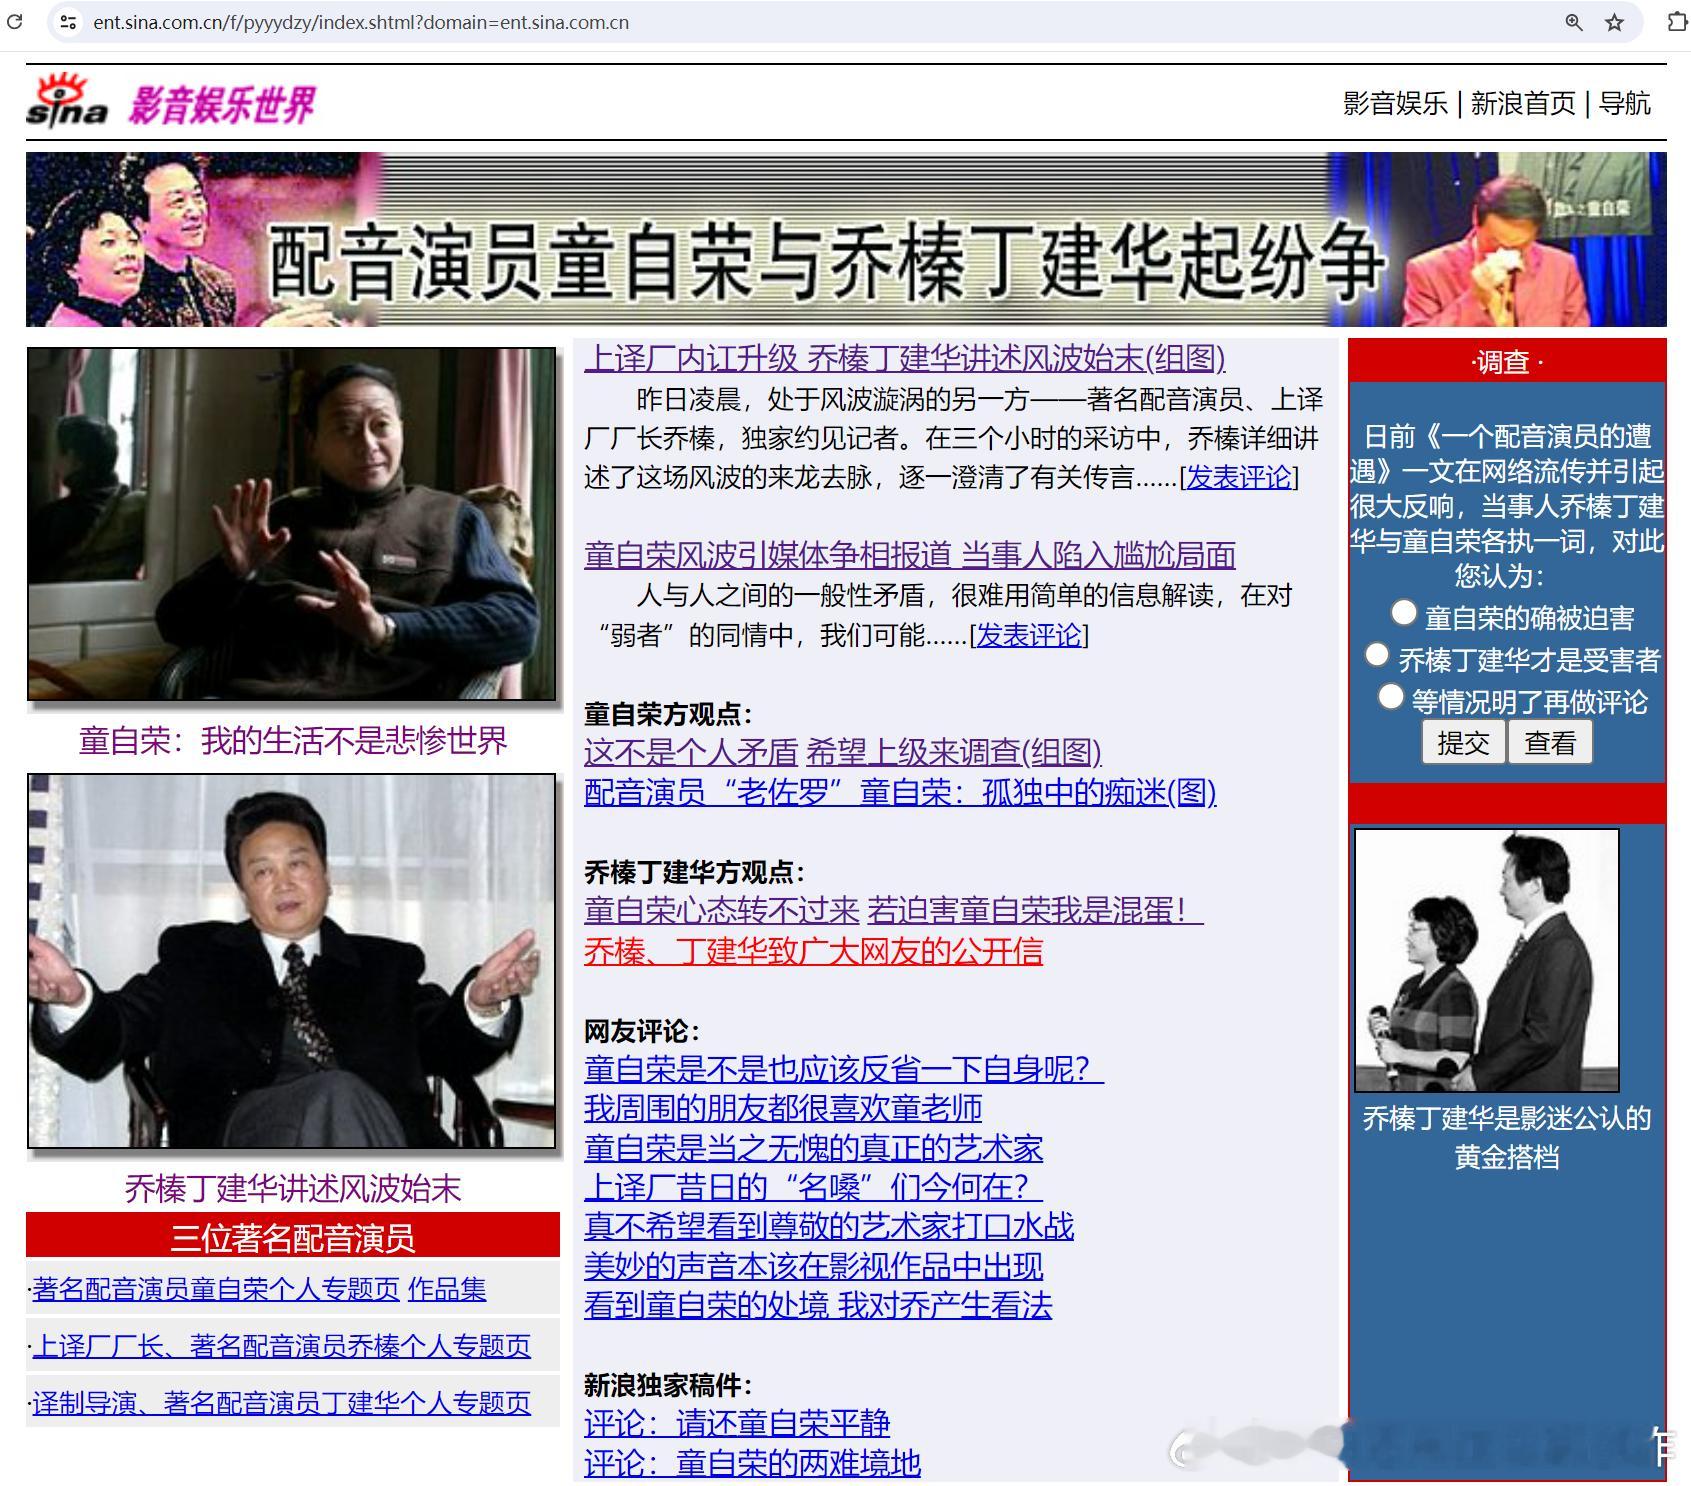Screen dimensions: 1691x1486
Task: Click the zoom magnifier icon in address bar
Action: pyautogui.click(x=1574, y=22)
